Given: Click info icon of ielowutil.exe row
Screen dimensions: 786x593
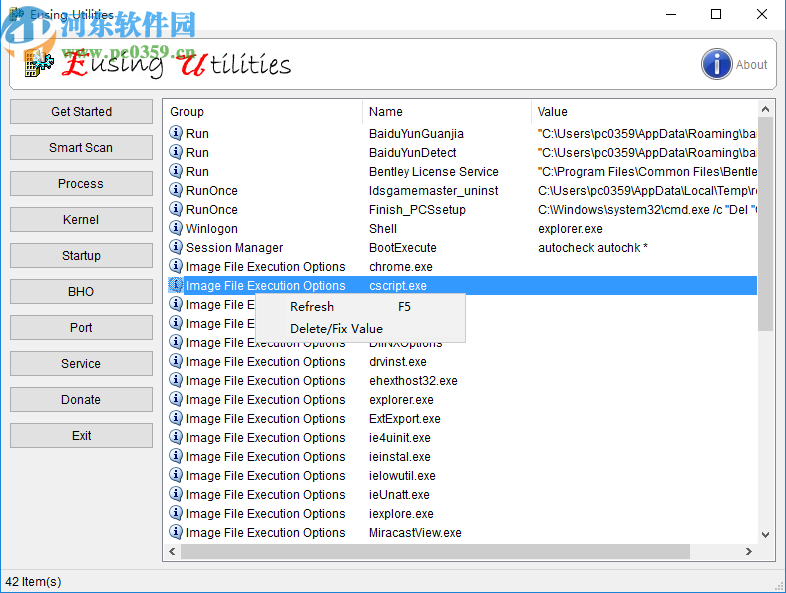Looking at the screenshot, I should [175, 475].
